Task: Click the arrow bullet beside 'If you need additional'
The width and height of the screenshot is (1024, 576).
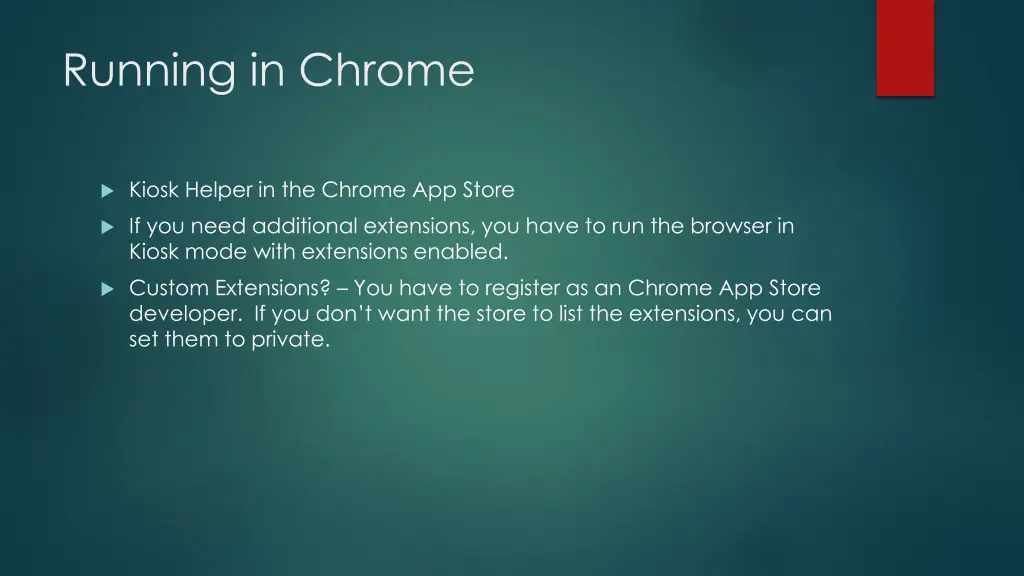Action: 108,227
